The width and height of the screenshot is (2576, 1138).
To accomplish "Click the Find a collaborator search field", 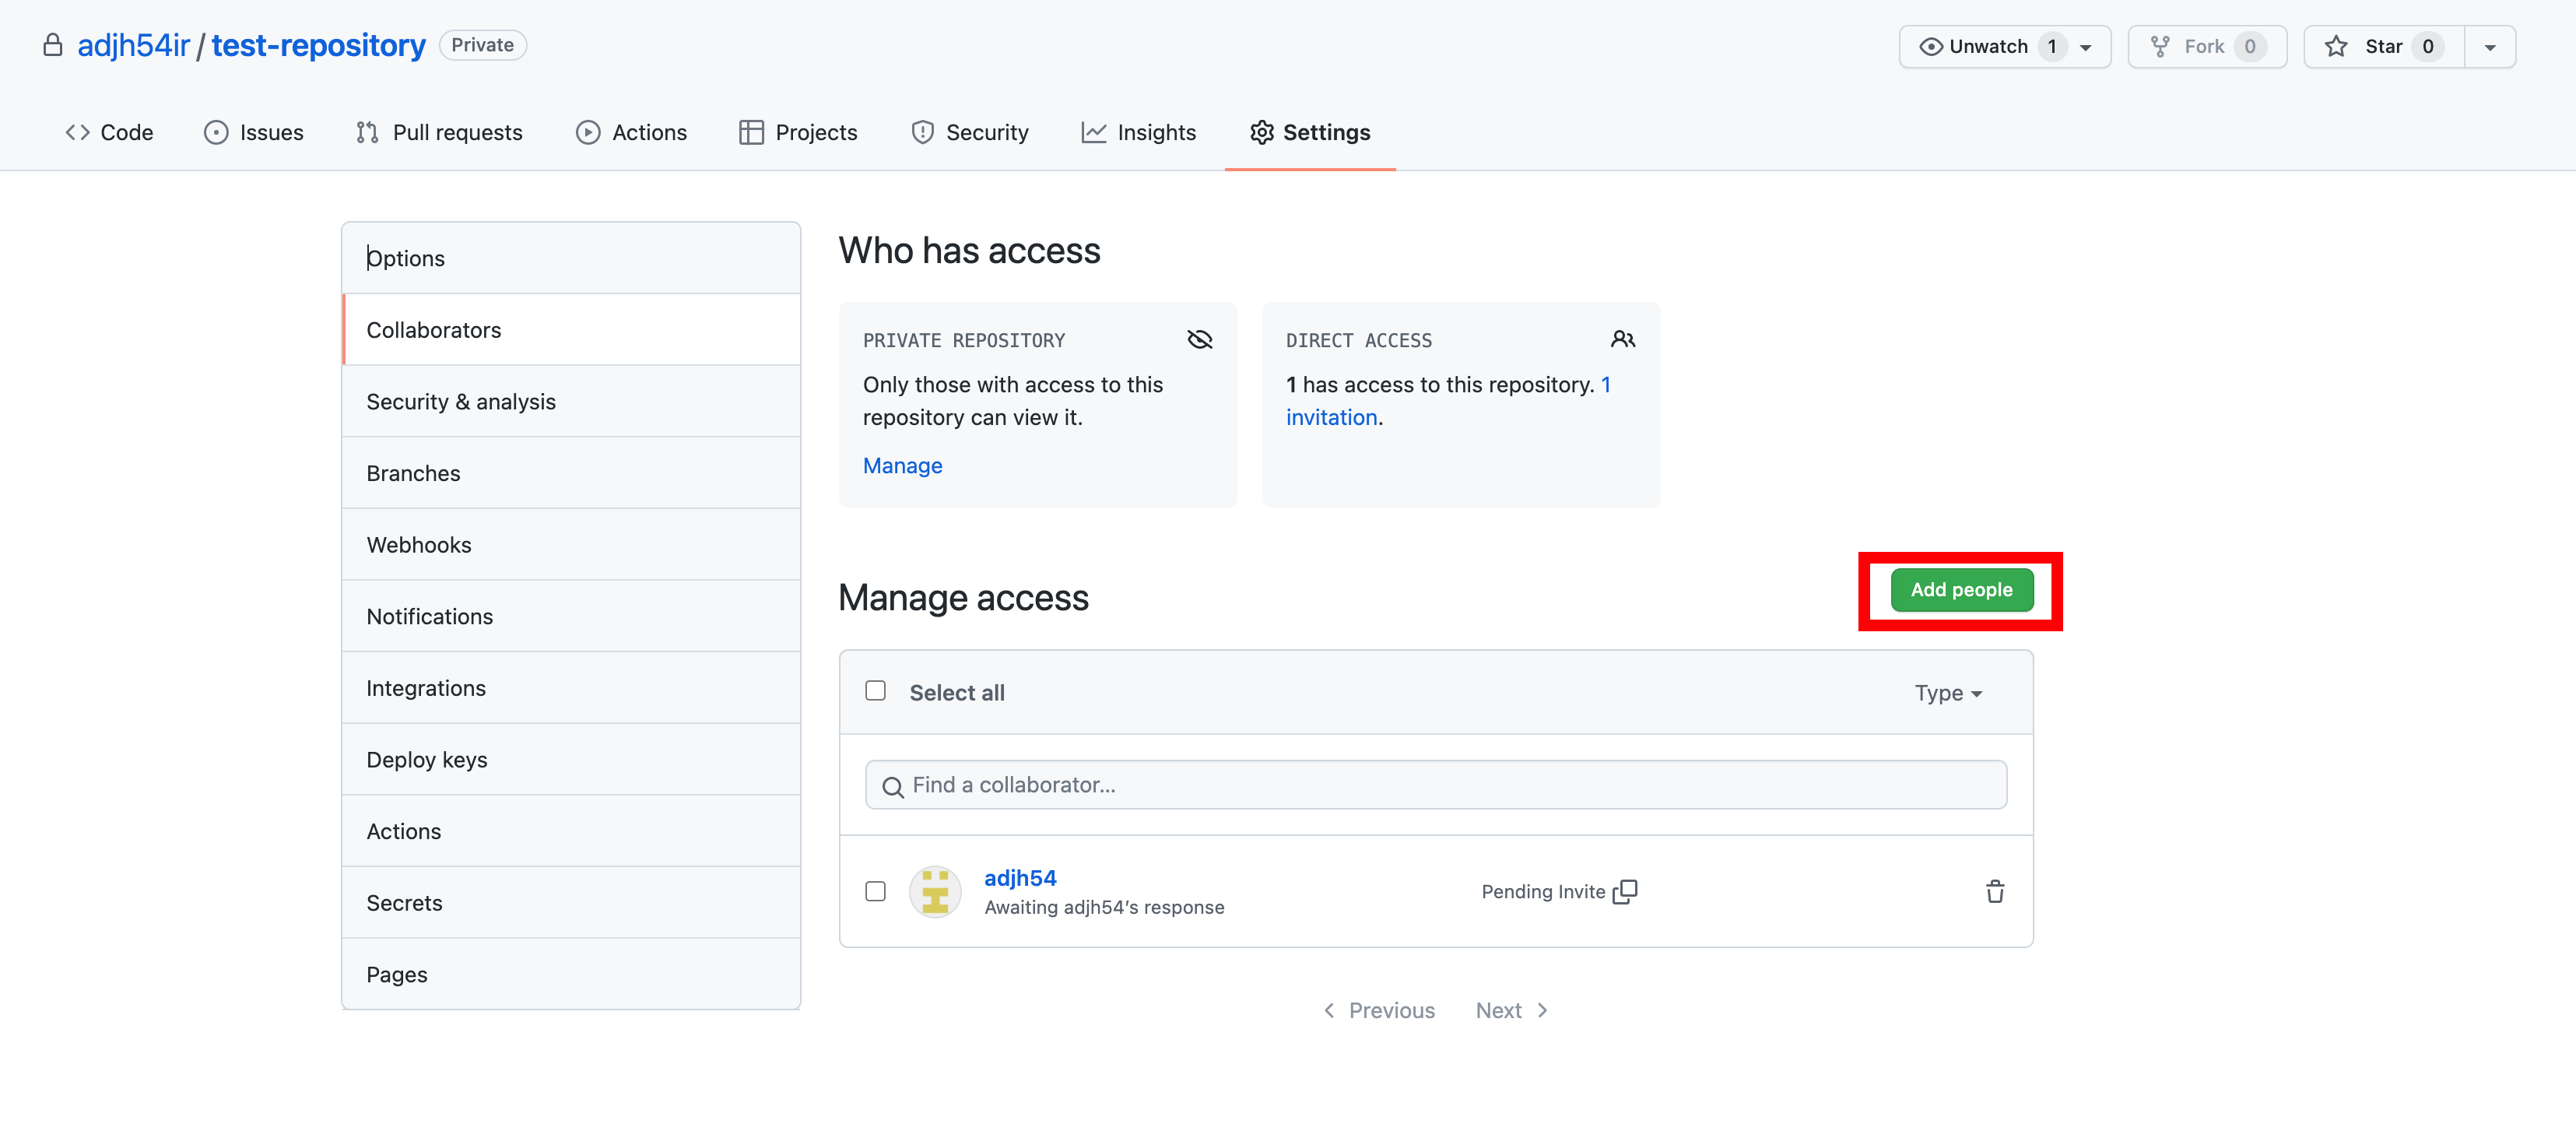I will pos(1435,785).
